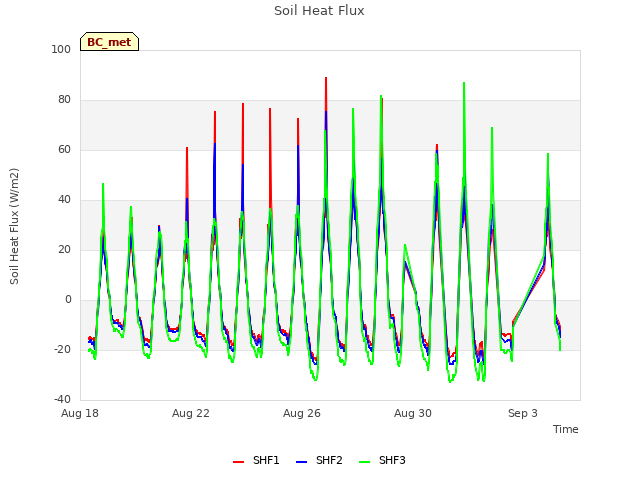Toggle SHF2 series in legend
640x480 pixels.
coord(319,460)
